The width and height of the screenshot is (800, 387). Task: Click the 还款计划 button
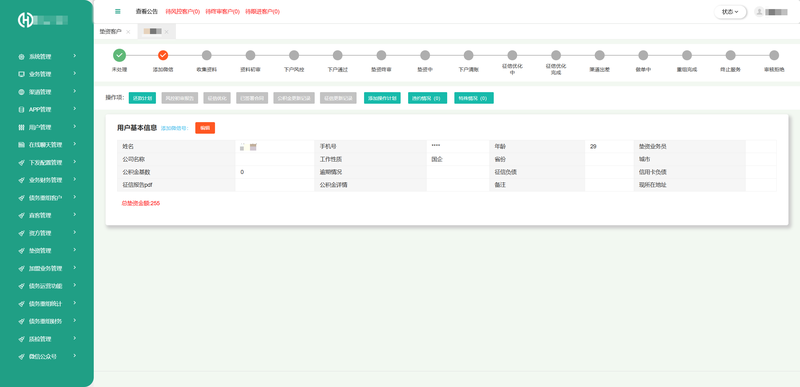click(142, 98)
